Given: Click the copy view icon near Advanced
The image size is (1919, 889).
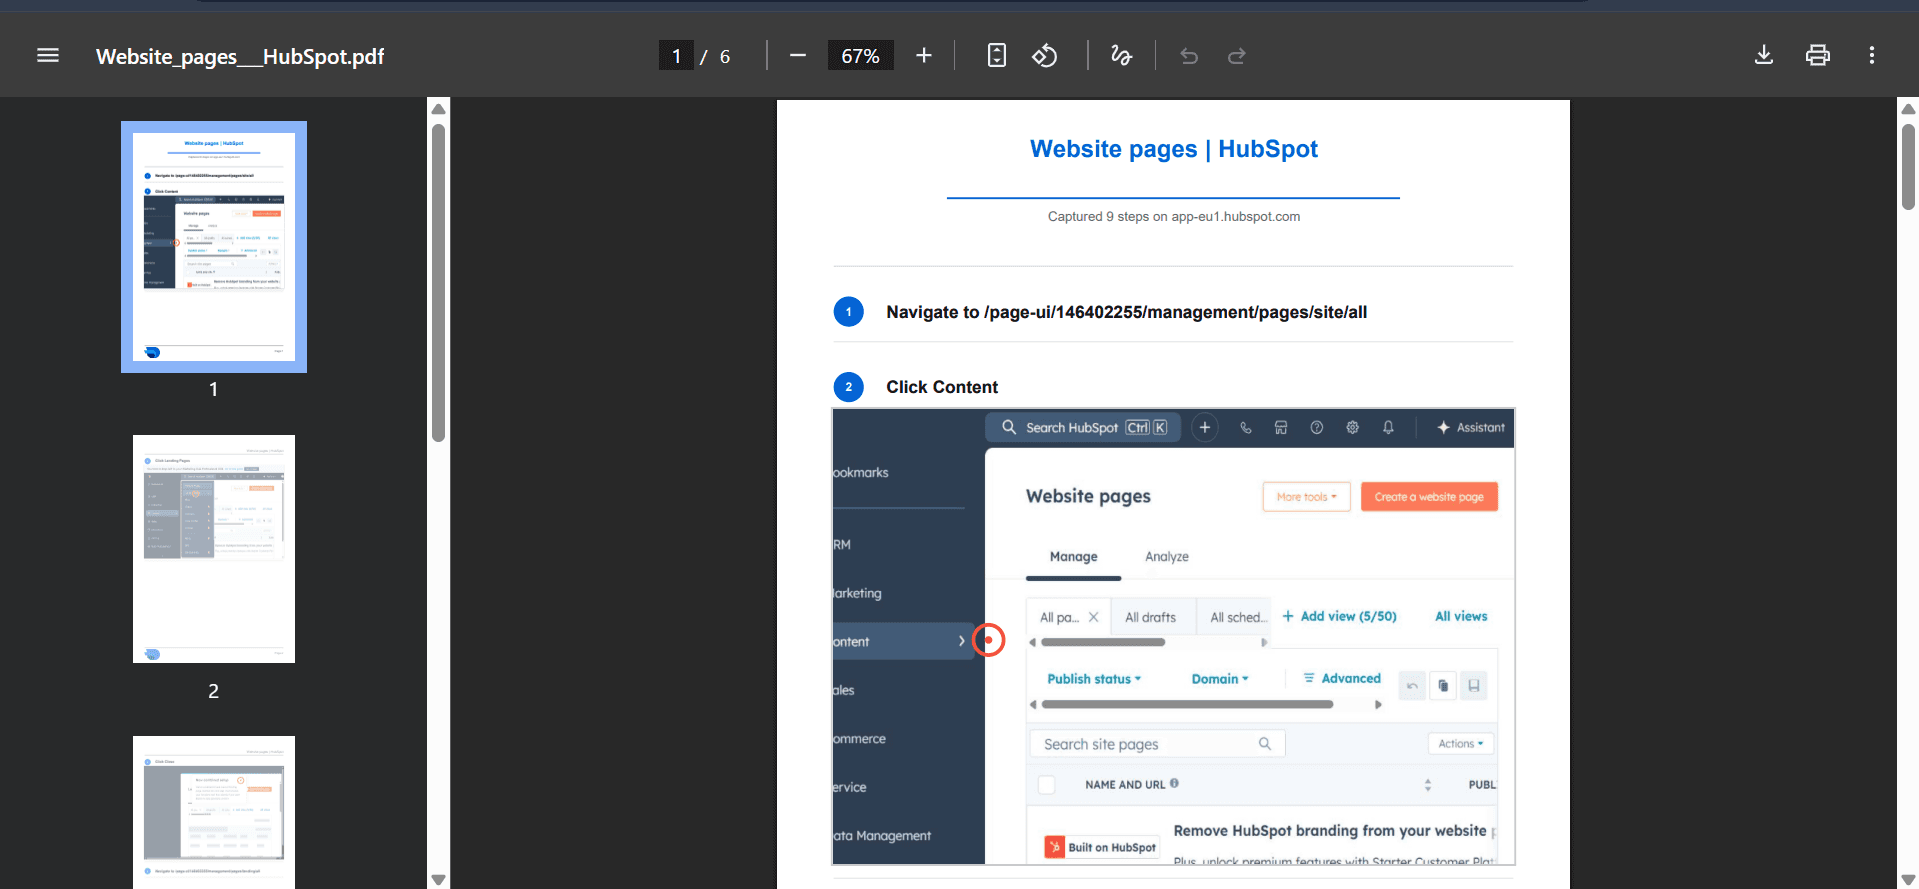Looking at the screenshot, I should pos(1443,685).
